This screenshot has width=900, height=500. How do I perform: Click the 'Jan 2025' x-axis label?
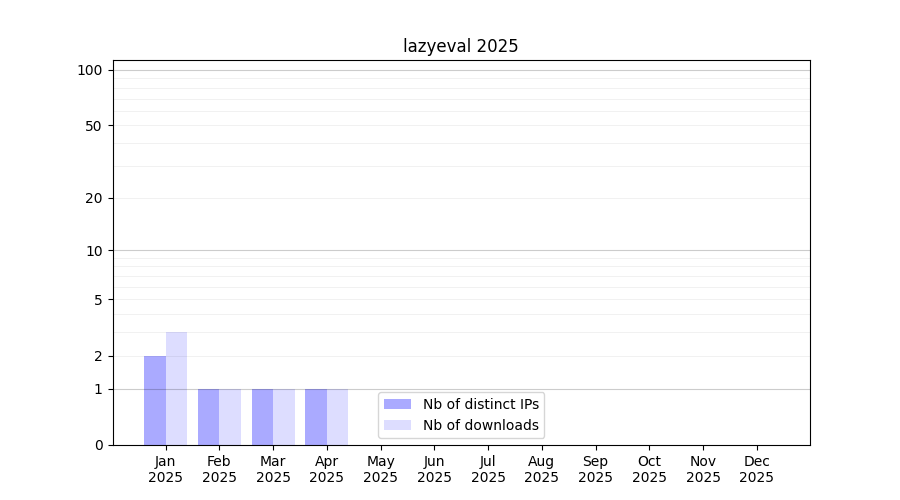click(165, 469)
